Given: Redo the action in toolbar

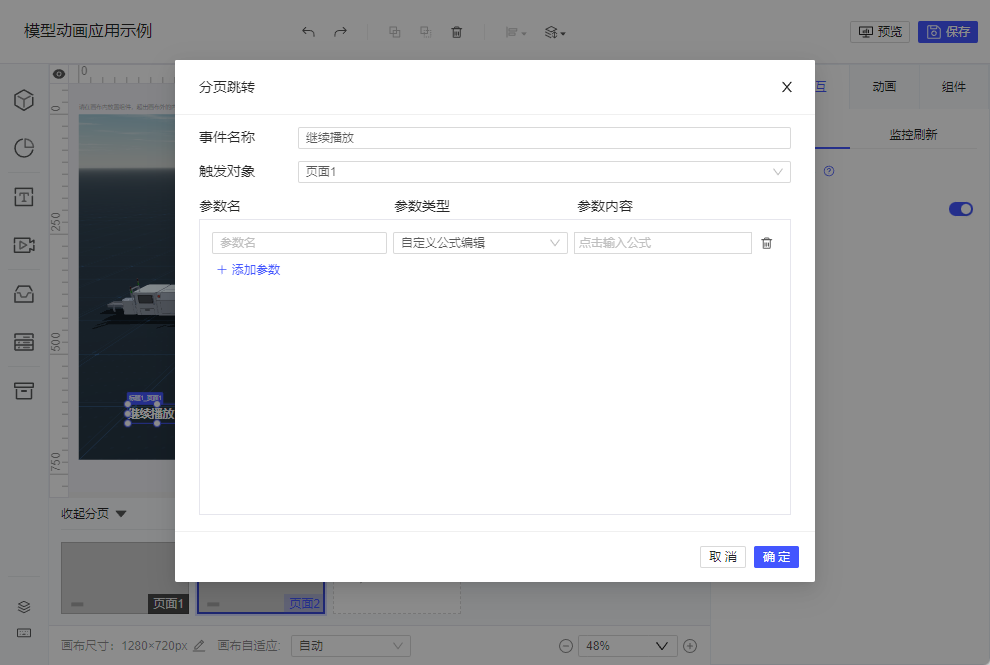Looking at the screenshot, I should click(340, 32).
